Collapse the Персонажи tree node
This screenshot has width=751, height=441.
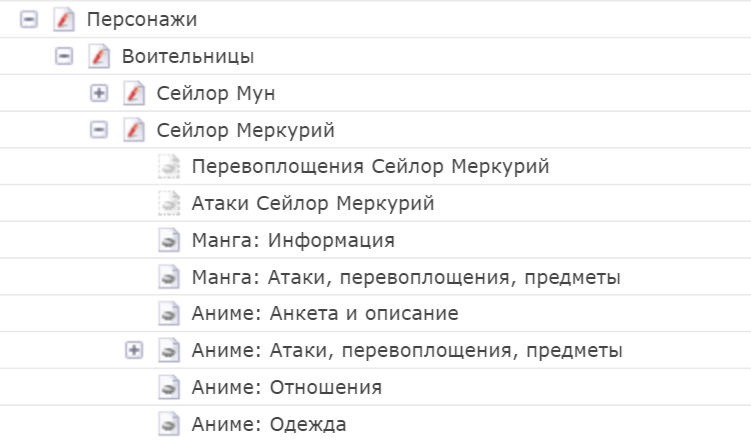[x=28, y=19]
